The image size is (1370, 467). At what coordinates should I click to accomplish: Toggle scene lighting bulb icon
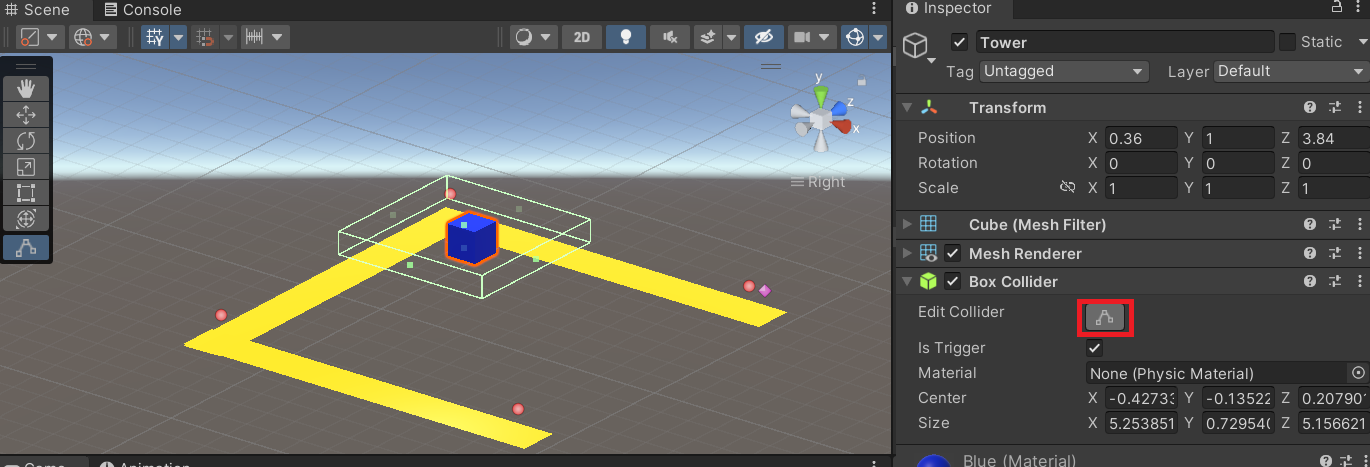click(x=626, y=37)
